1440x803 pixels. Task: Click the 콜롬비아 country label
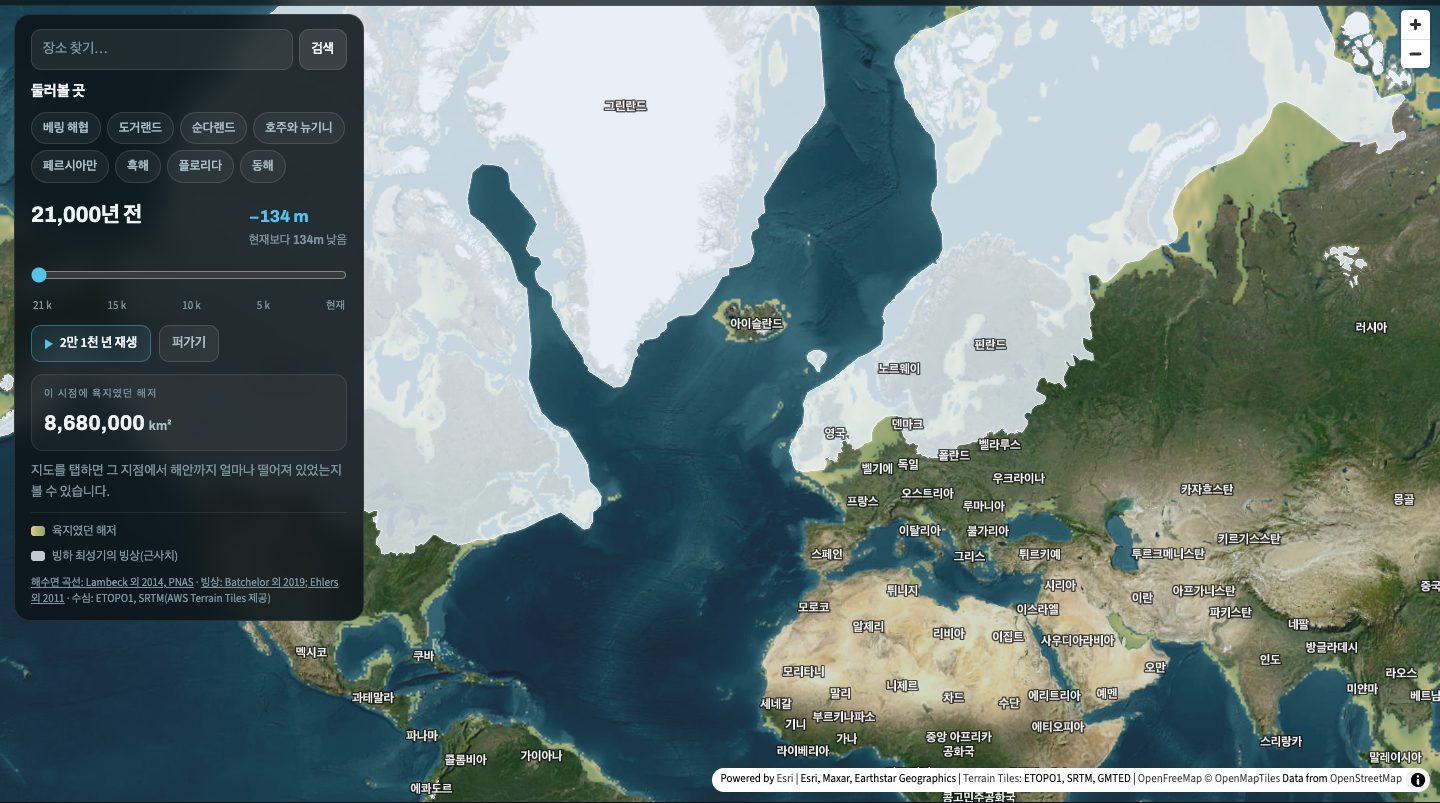[x=465, y=760]
